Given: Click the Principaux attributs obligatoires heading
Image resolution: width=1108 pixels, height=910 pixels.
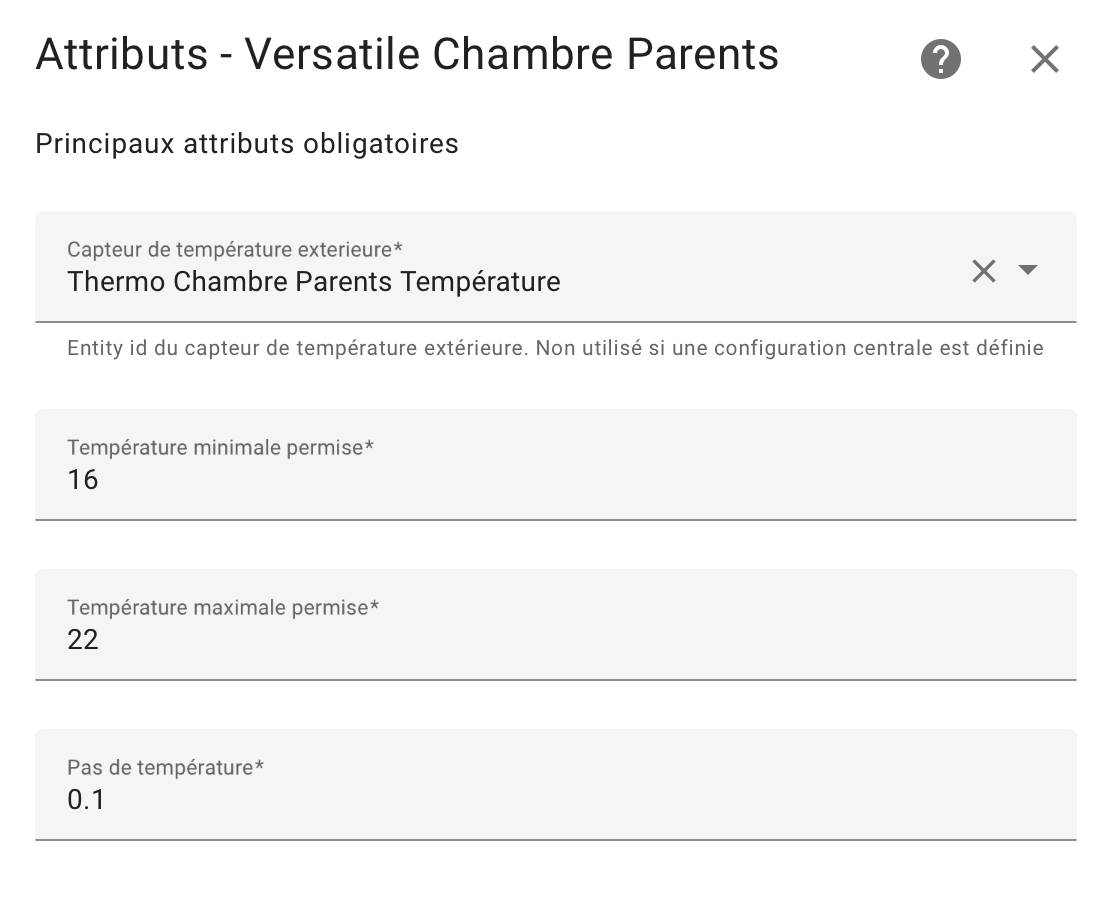Looking at the screenshot, I should pyautogui.click(x=247, y=143).
